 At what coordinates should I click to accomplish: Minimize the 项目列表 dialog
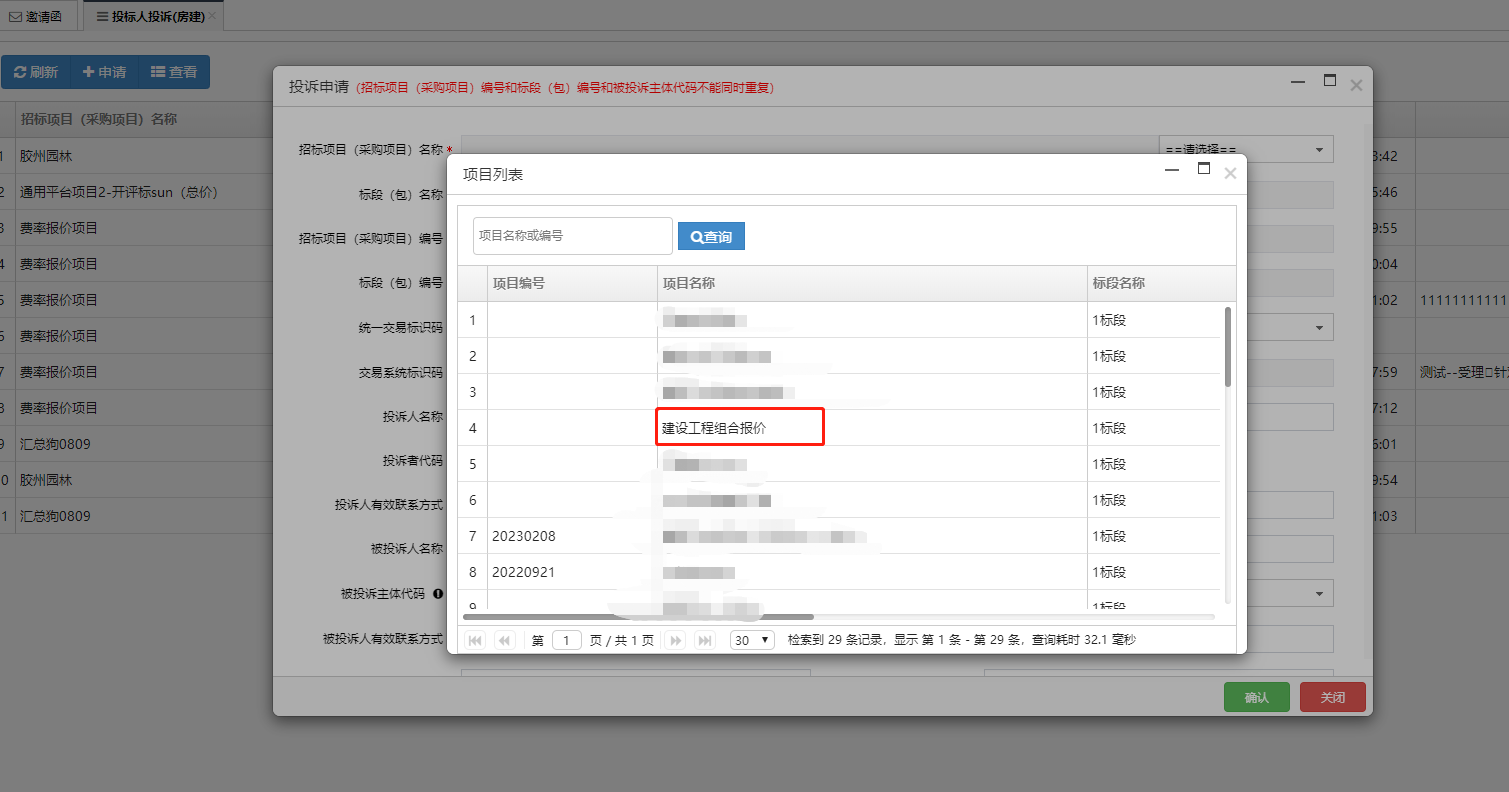(1172, 172)
